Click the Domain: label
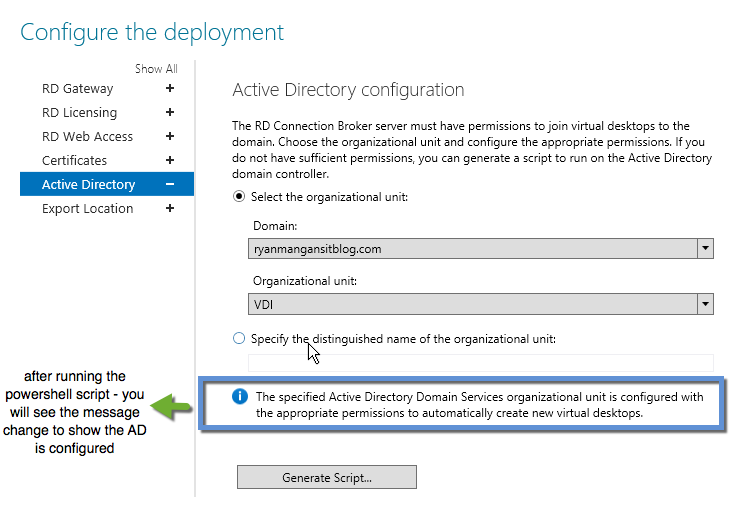The width and height of the screenshot is (734, 517). point(275,226)
